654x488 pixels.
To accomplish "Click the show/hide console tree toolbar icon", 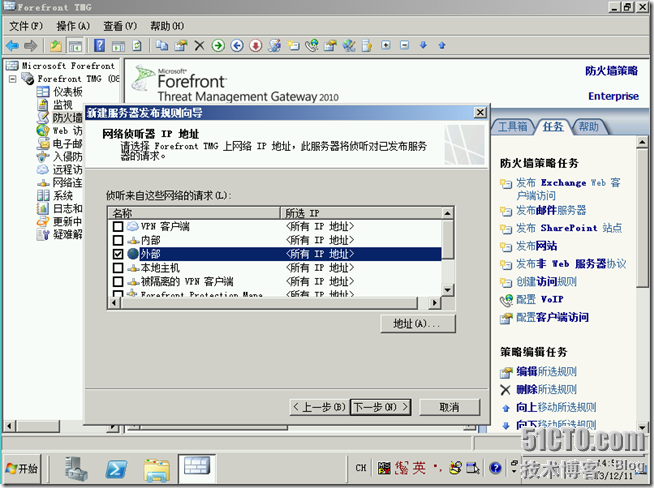I will [75, 45].
